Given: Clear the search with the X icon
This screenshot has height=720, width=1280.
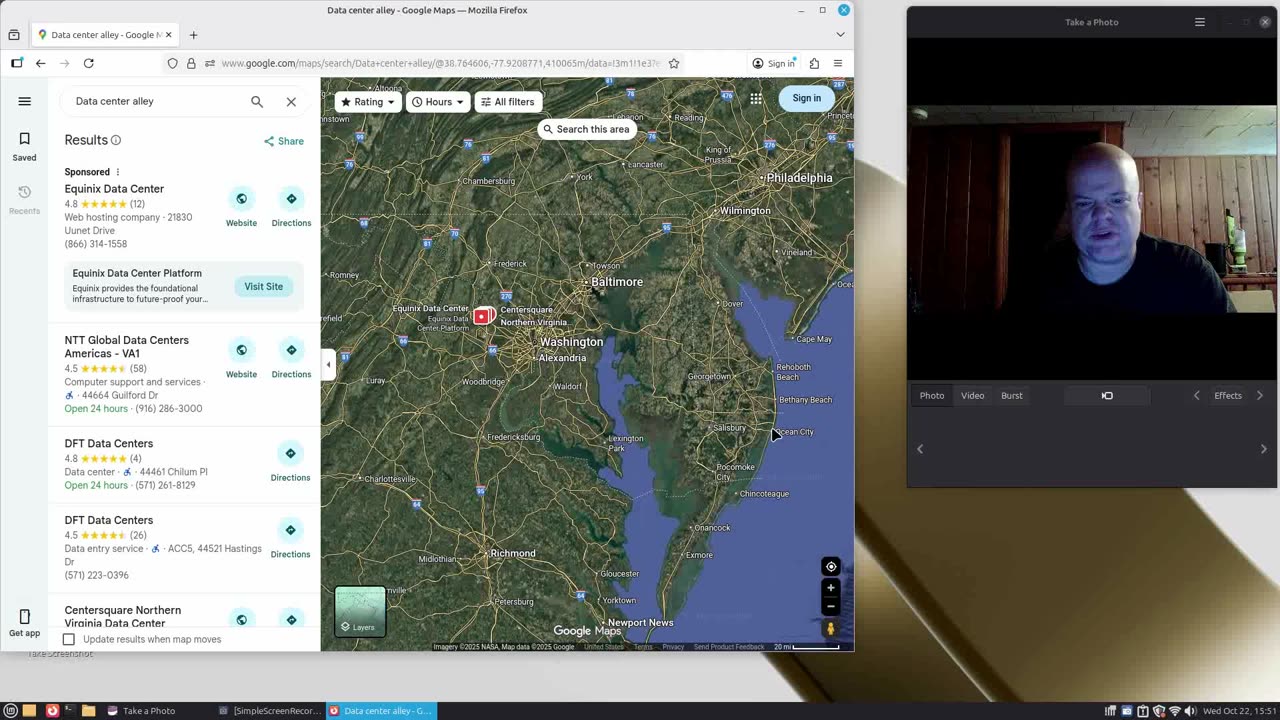Looking at the screenshot, I should point(291,101).
